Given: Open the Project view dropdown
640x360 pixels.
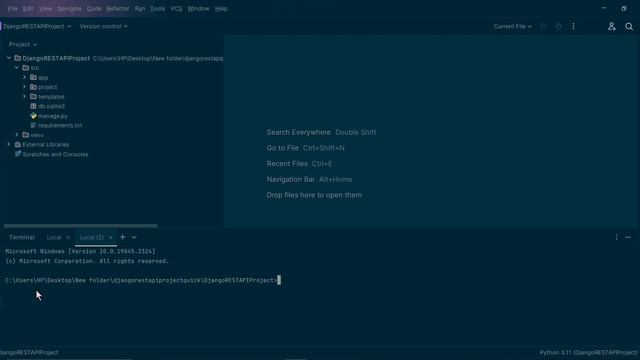Looking at the screenshot, I should [x=22, y=44].
